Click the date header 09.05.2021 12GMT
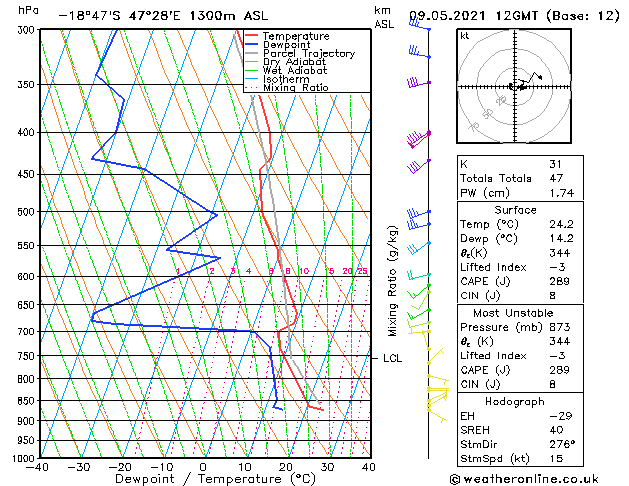This screenshot has height=486, width=629. (x=473, y=16)
